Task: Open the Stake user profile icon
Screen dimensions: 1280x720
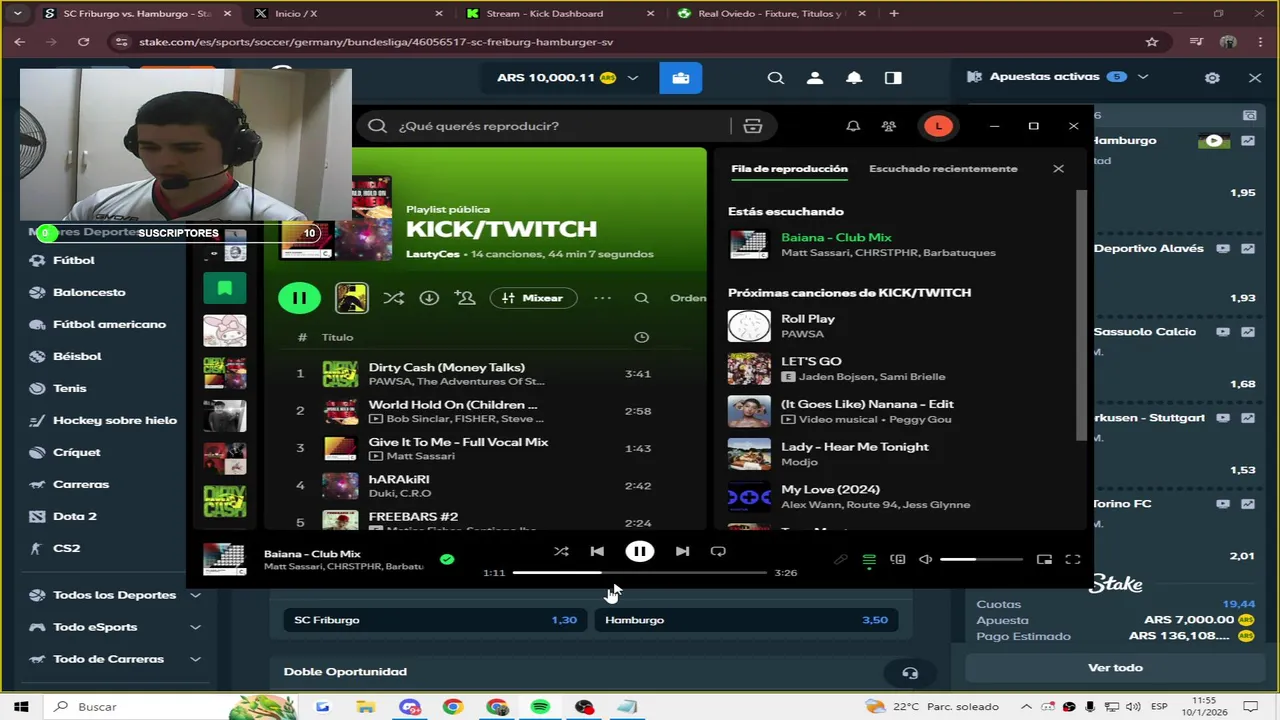Action: [815, 78]
